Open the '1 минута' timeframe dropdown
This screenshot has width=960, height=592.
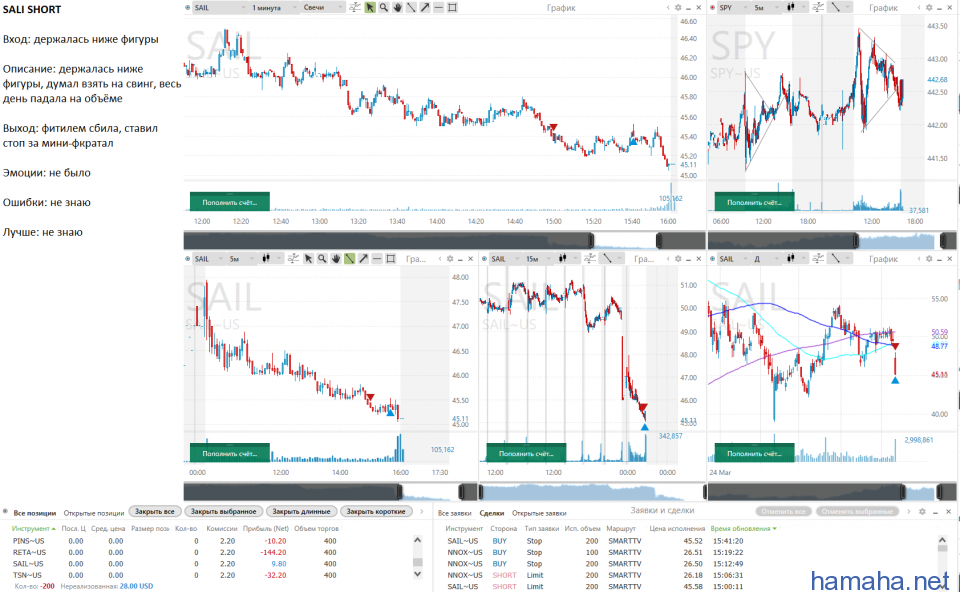point(273,8)
